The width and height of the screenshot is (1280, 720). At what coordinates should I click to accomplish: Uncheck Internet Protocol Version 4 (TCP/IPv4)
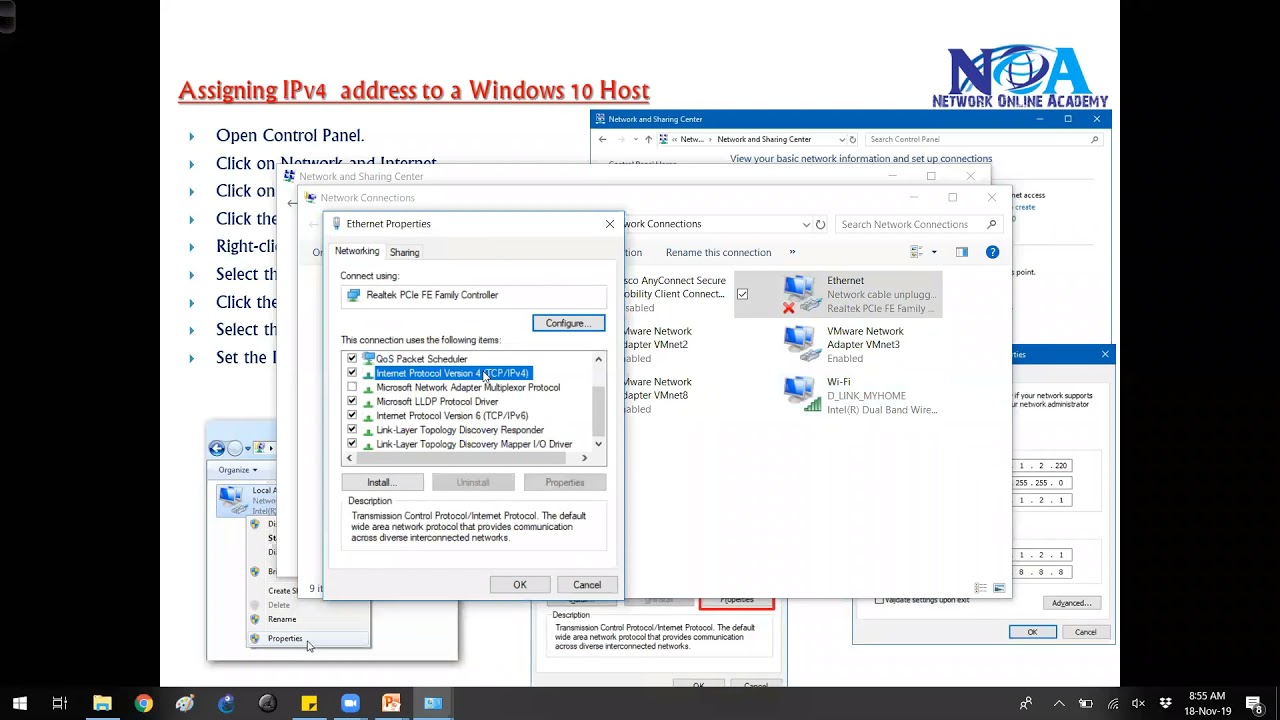352,373
